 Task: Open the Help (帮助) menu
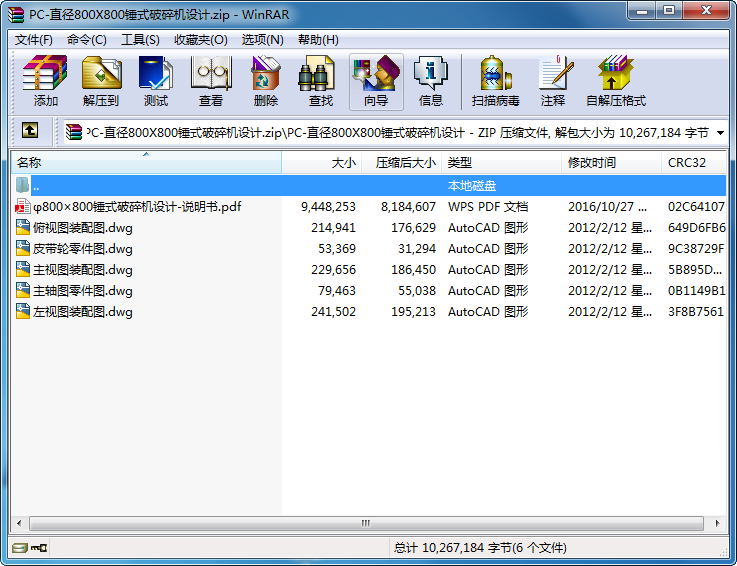[x=318, y=40]
